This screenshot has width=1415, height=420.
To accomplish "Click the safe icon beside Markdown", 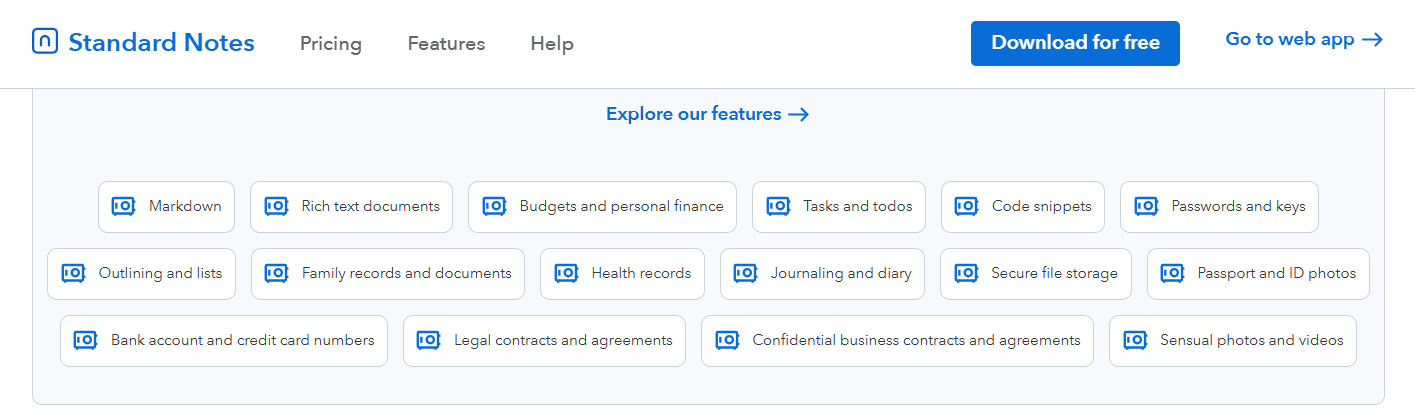I will click(123, 206).
